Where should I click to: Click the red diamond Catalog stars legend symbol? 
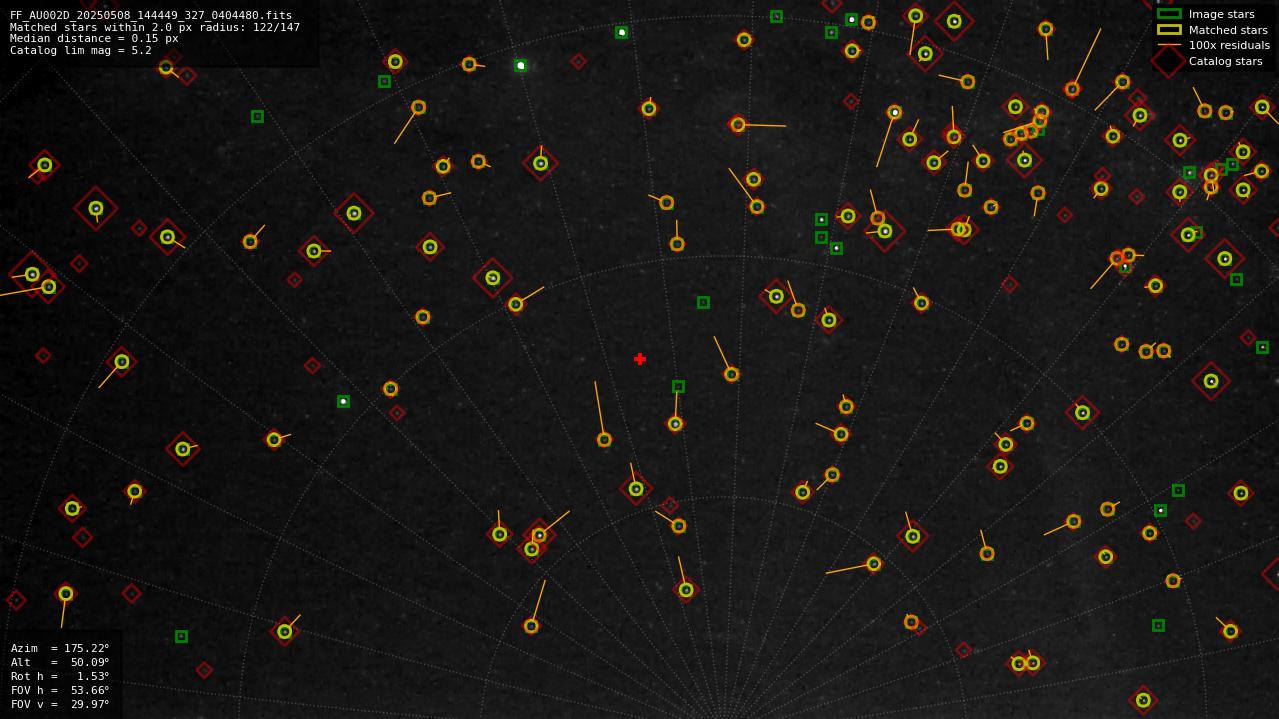(1169, 61)
